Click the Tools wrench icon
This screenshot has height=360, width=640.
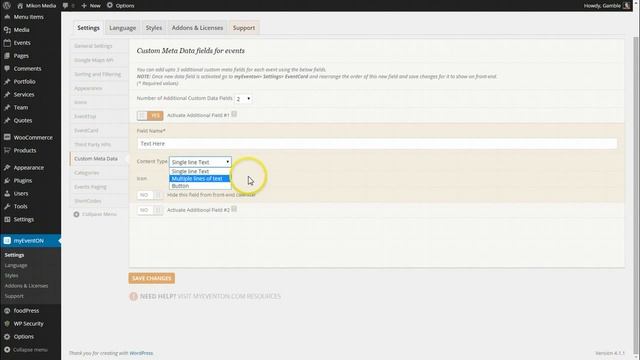click(x=7, y=206)
